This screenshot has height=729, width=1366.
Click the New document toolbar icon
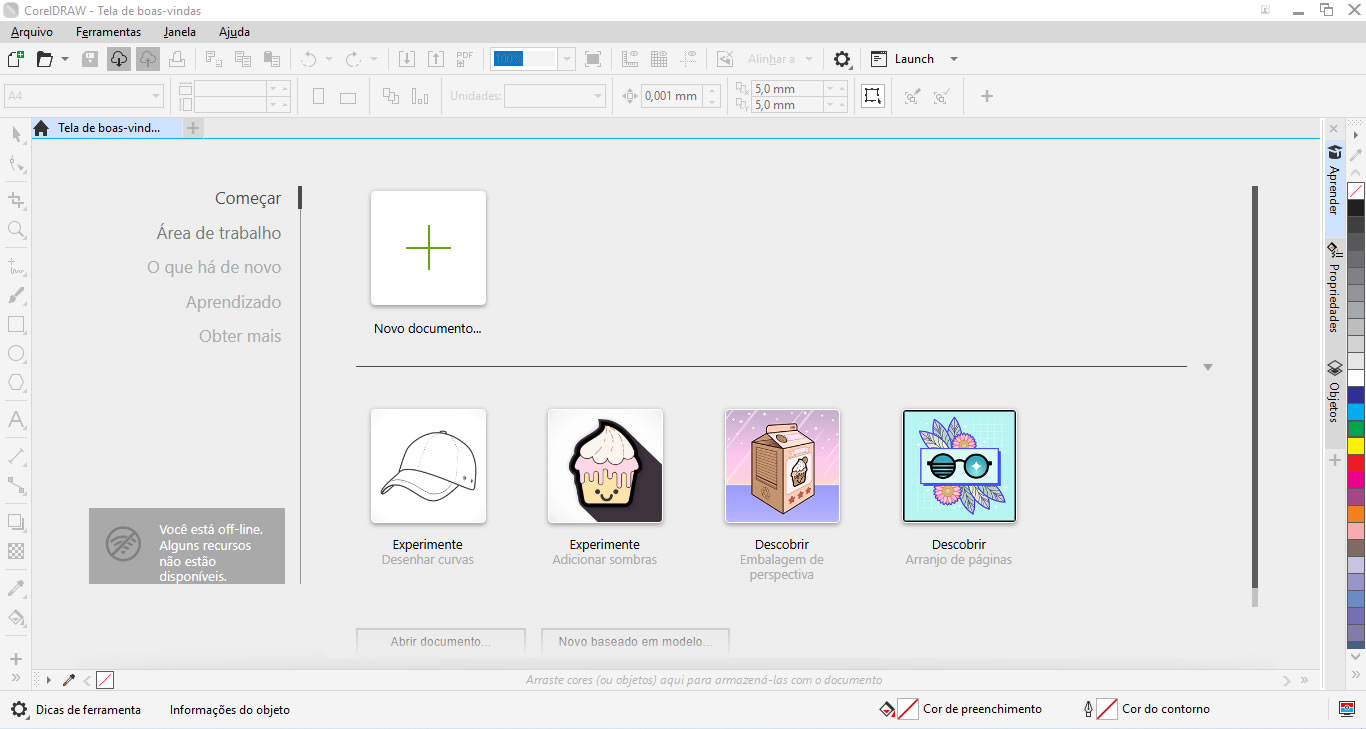coord(15,59)
